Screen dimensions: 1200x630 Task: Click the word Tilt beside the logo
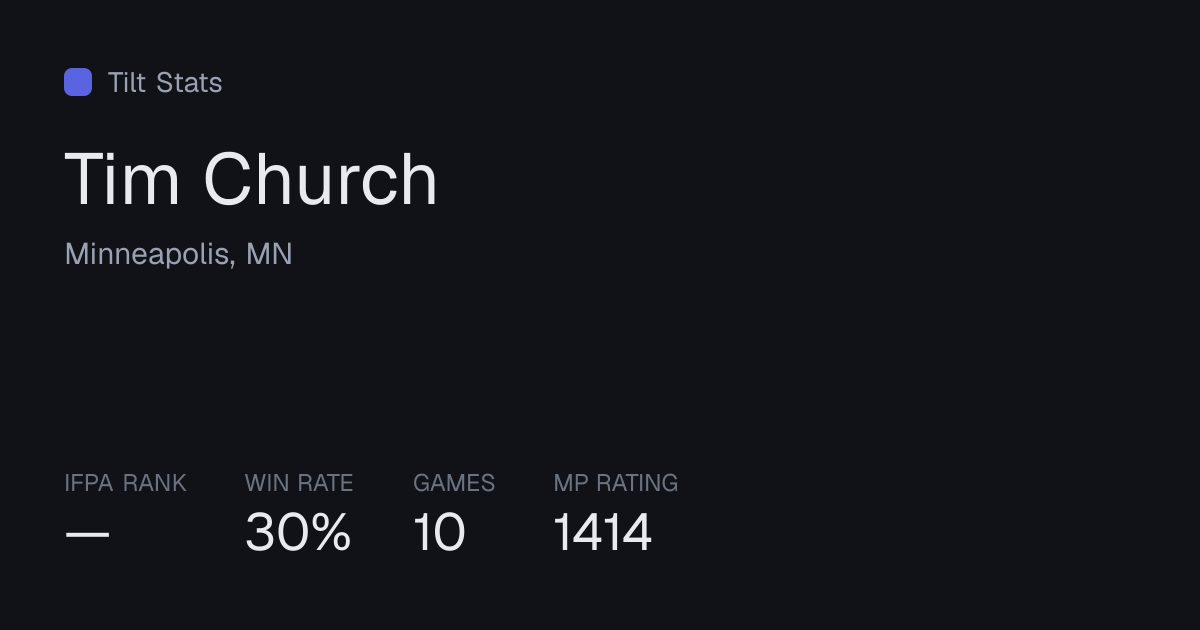click(127, 82)
